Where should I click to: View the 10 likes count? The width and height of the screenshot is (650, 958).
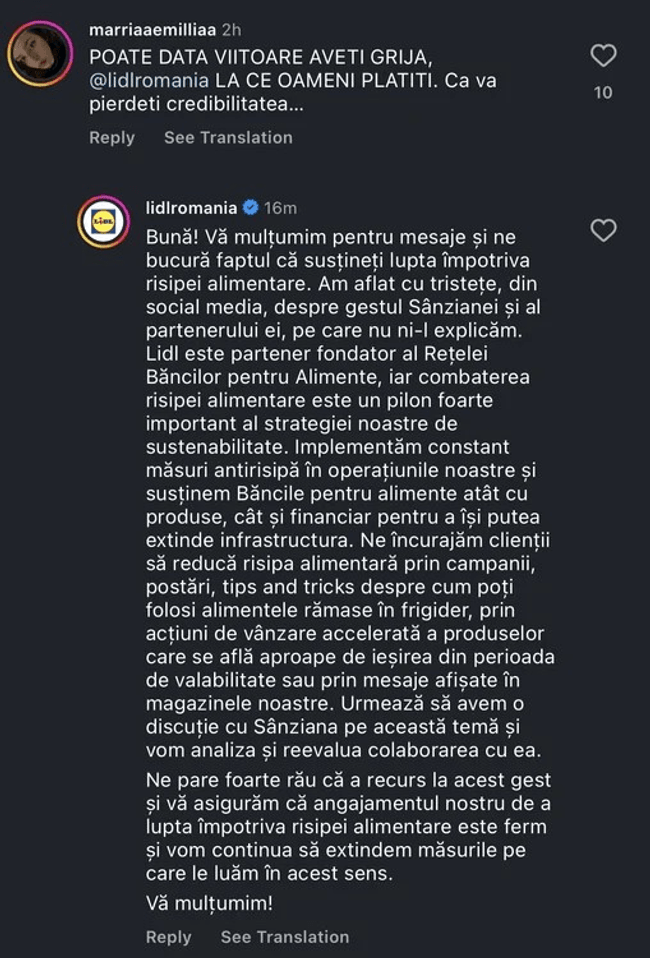603,92
